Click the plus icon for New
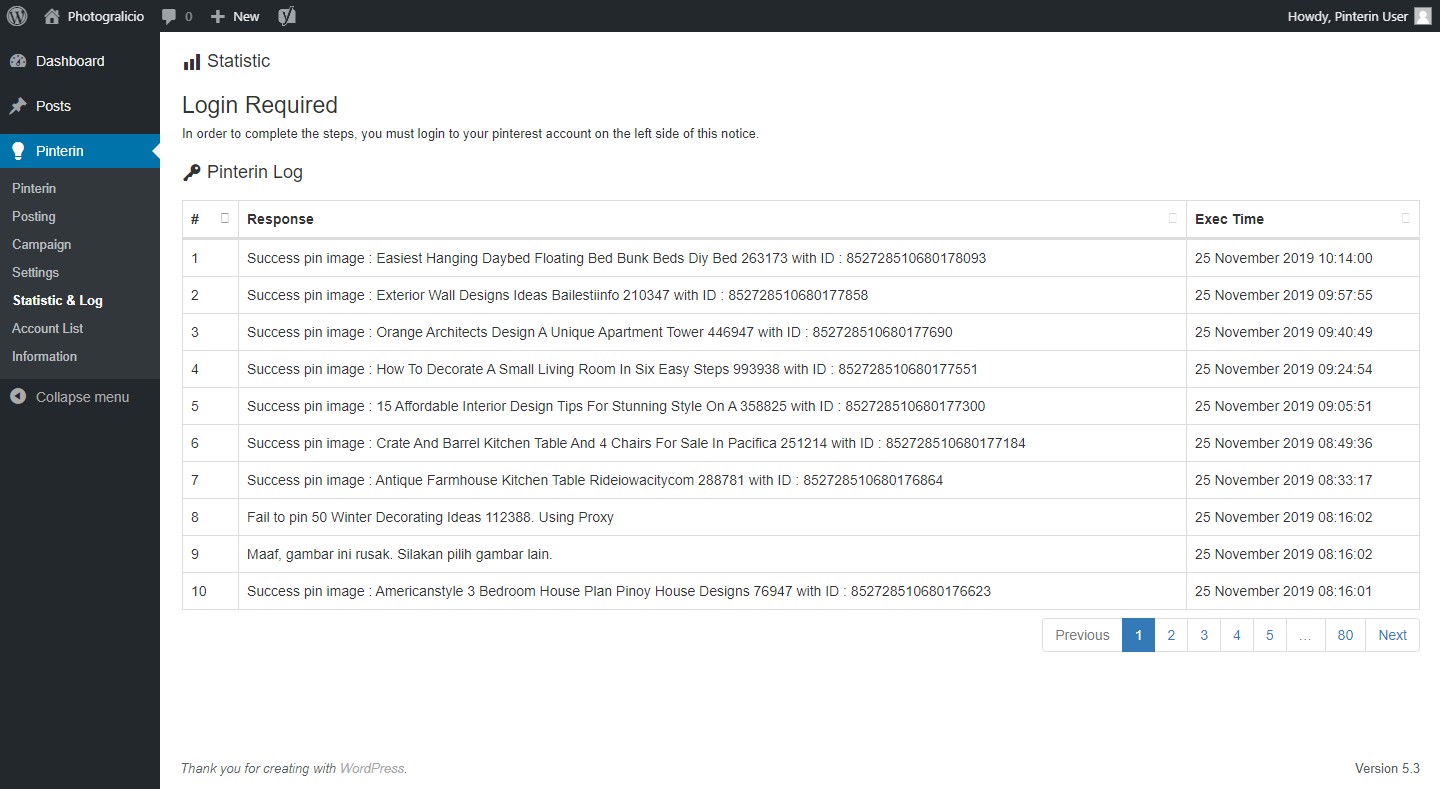The width and height of the screenshot is (1440, 789). [218, 17]
